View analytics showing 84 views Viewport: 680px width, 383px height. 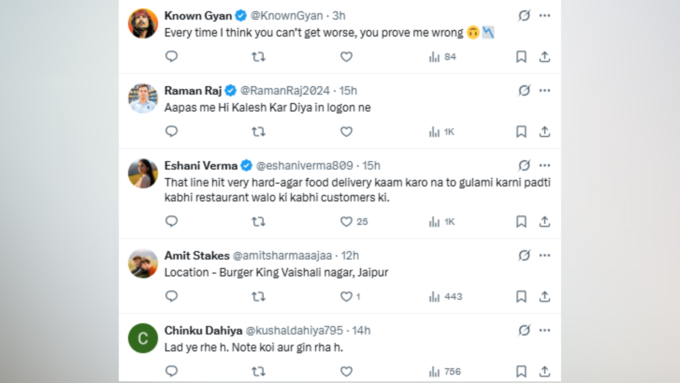pyautogui.click(x=442, y=57)
